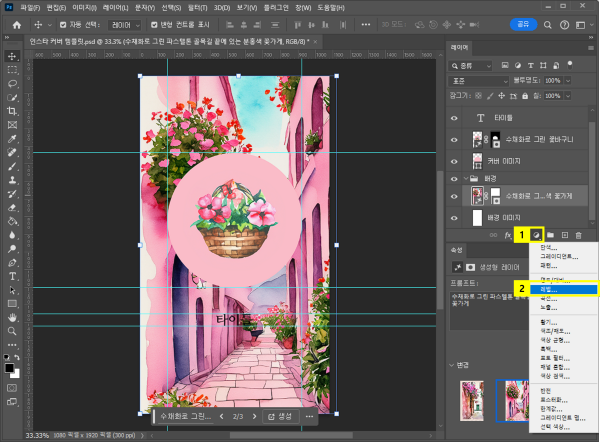Click the delete layer trash icon

point(578,234)
